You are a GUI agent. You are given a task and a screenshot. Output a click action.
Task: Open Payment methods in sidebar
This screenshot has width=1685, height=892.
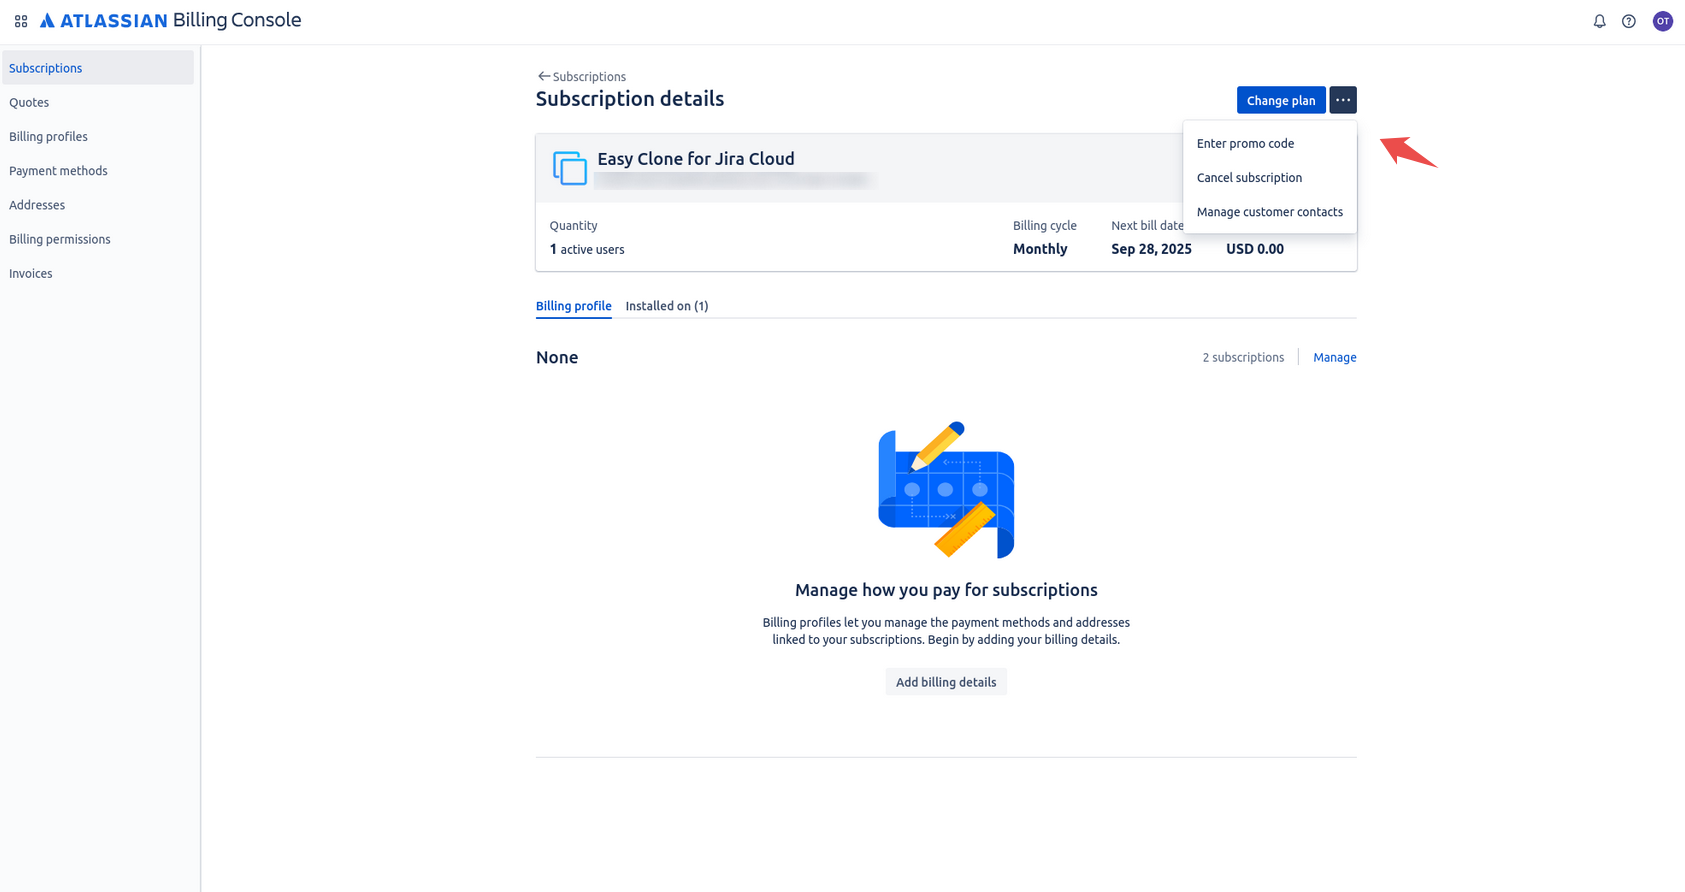[98, 171]
